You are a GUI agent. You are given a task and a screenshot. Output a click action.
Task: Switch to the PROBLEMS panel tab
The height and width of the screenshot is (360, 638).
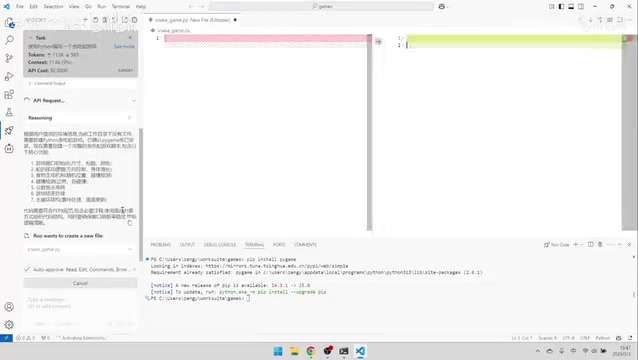[x=161, y=244]
